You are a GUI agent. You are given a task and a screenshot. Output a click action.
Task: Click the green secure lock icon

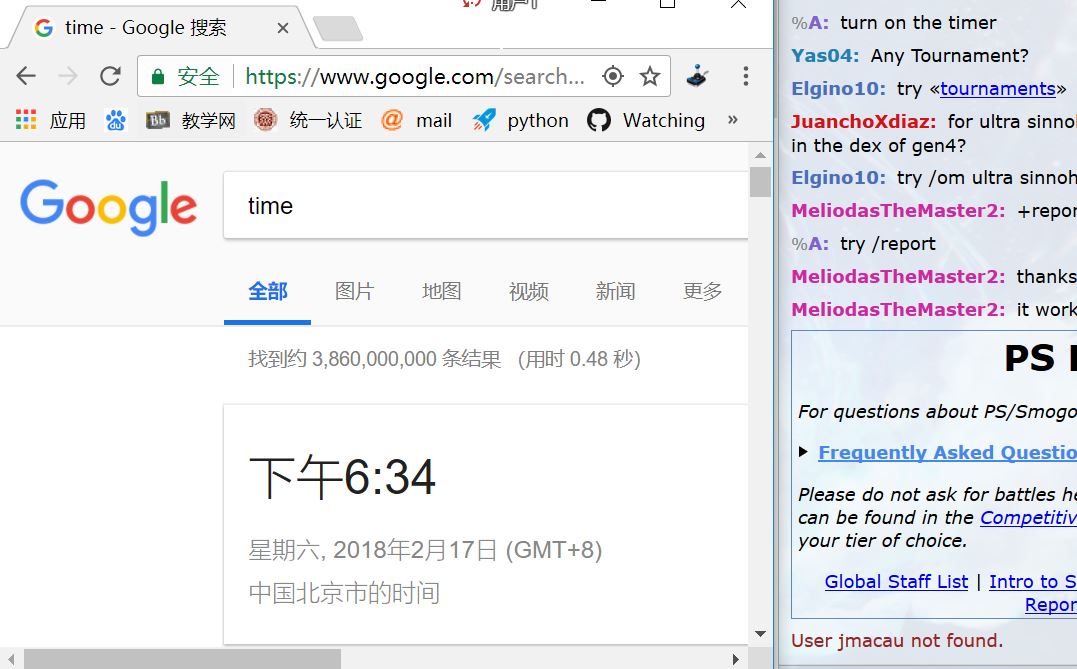[157, 77]
